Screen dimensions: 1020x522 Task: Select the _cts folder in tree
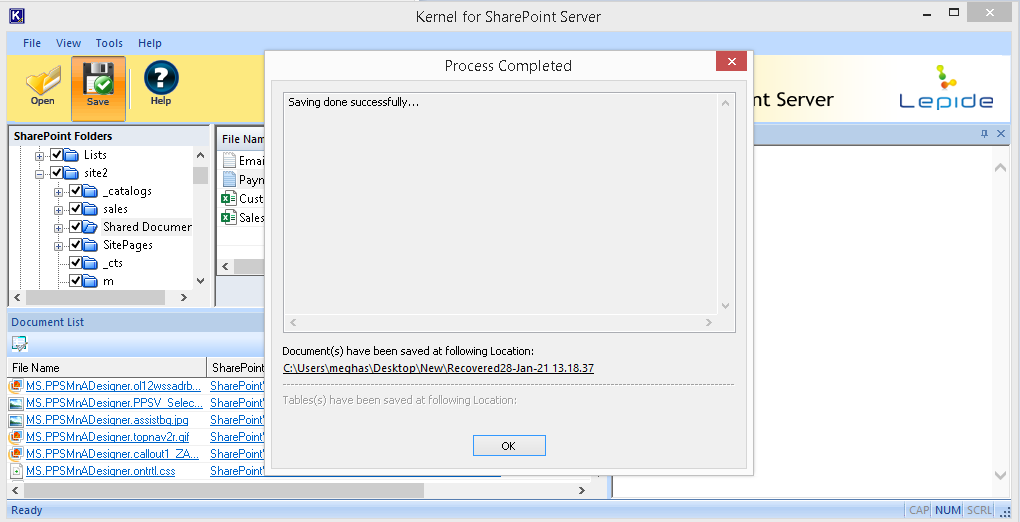(113, 263)
